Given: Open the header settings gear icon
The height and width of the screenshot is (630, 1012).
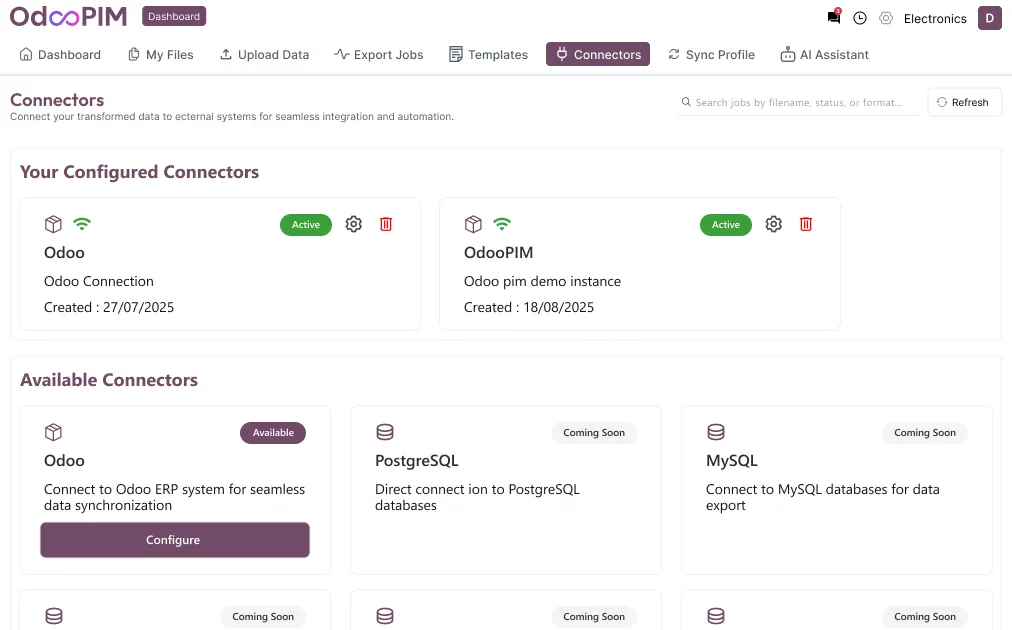Looking at the screenshot, I should click(x=886, y=18).
